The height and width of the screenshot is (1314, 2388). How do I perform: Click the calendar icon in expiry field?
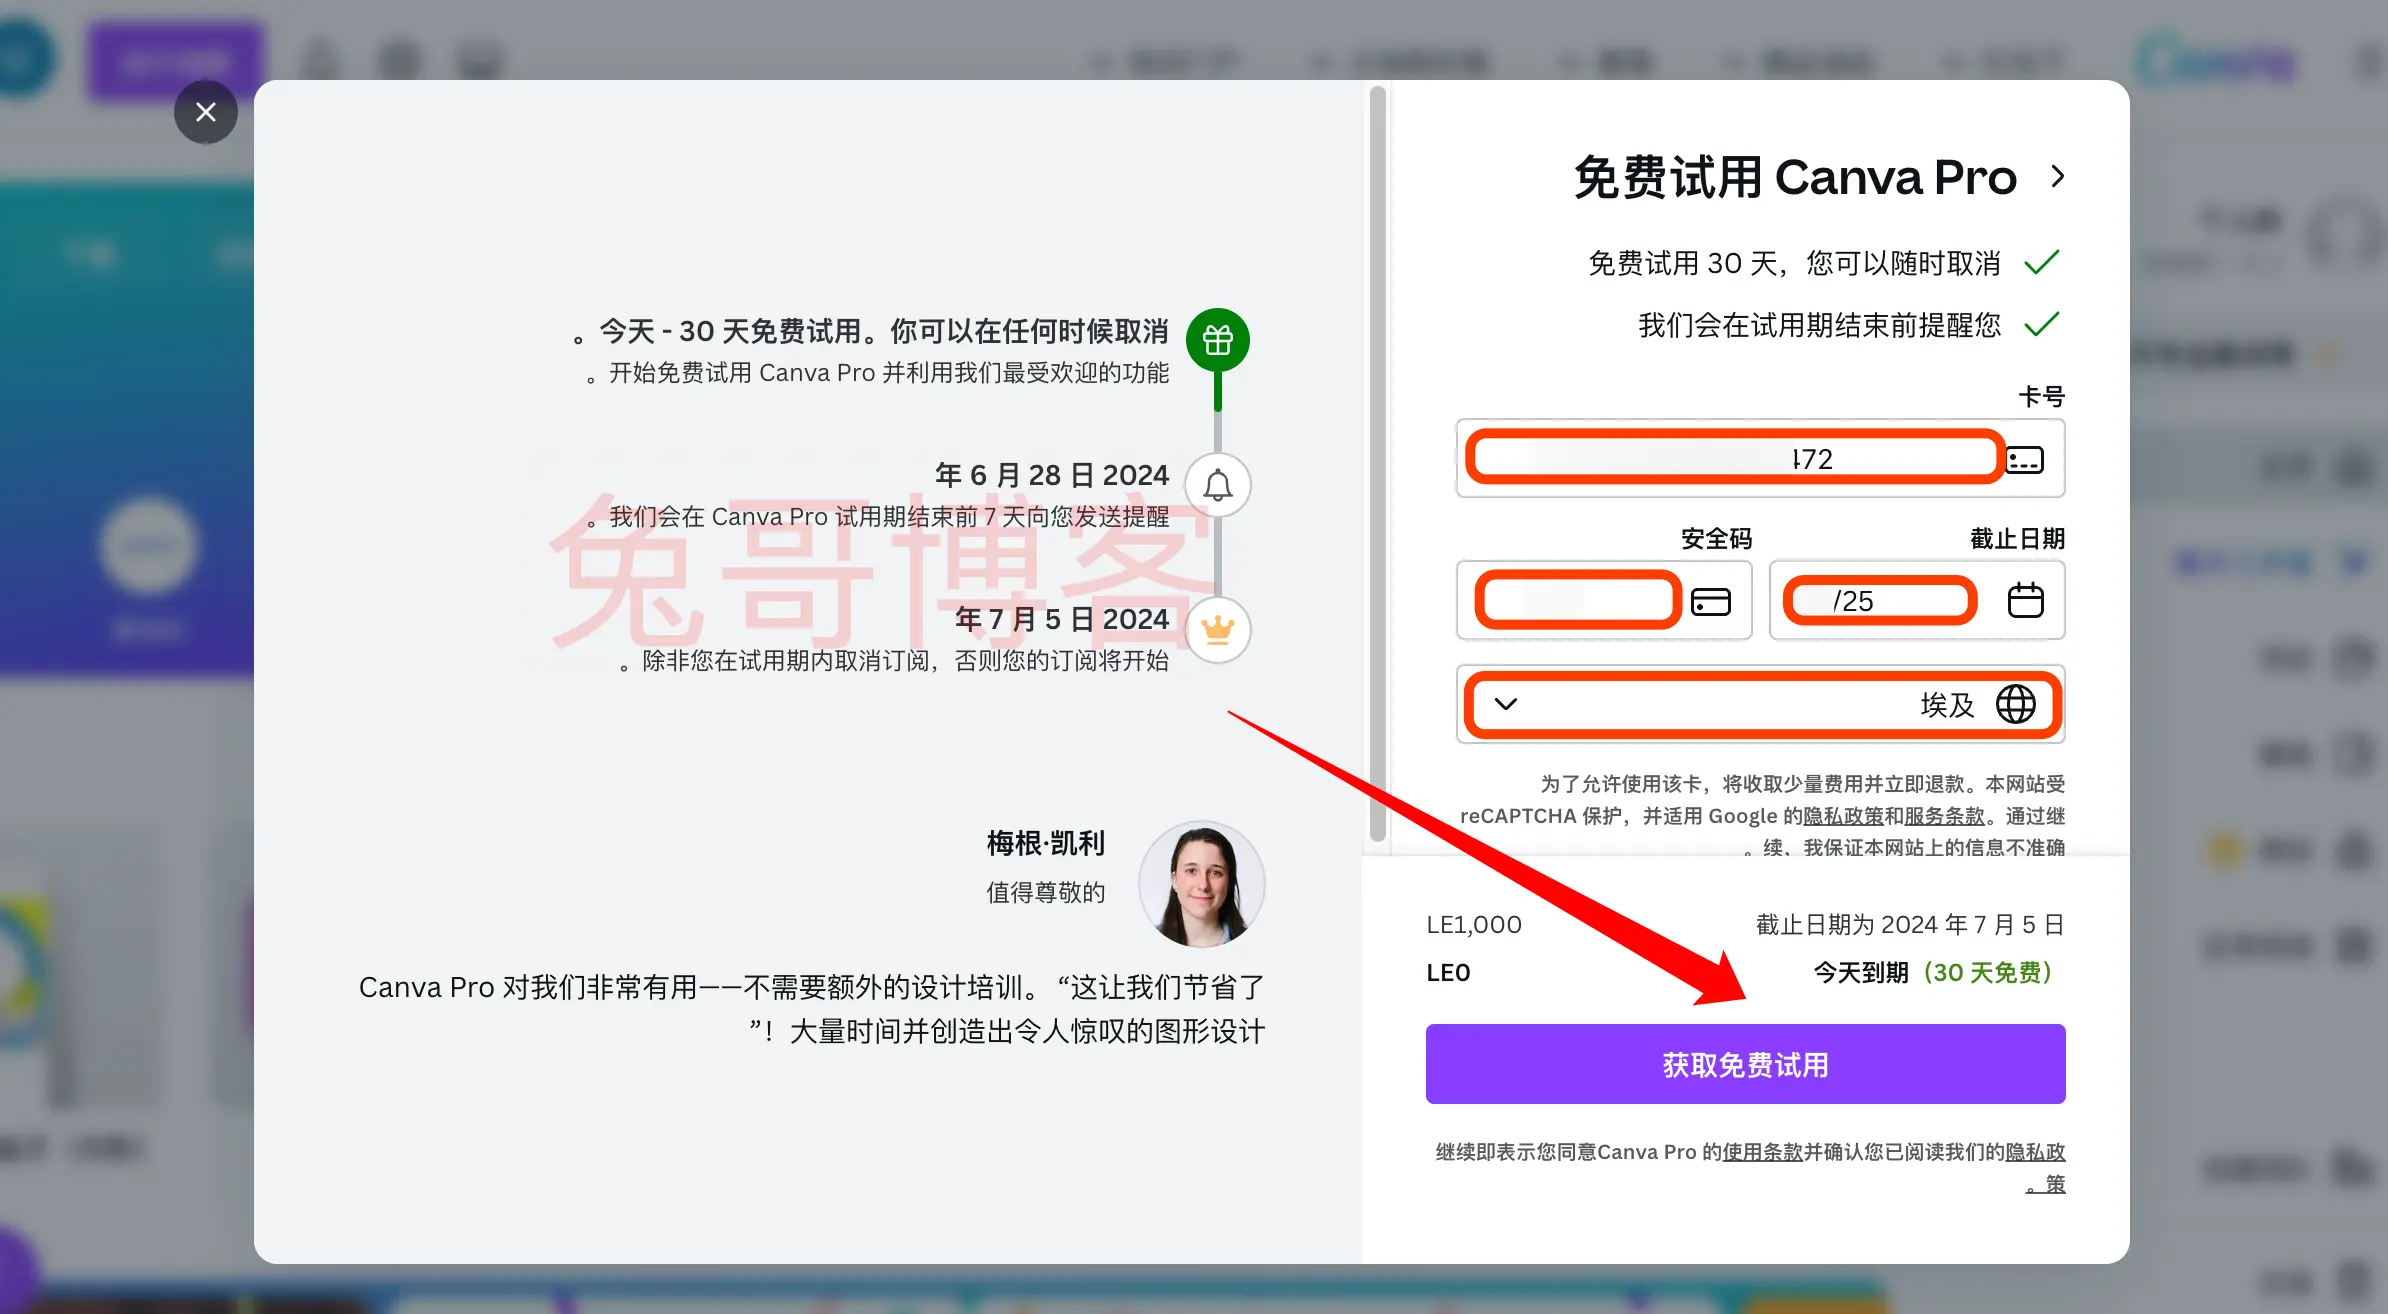2025,600
